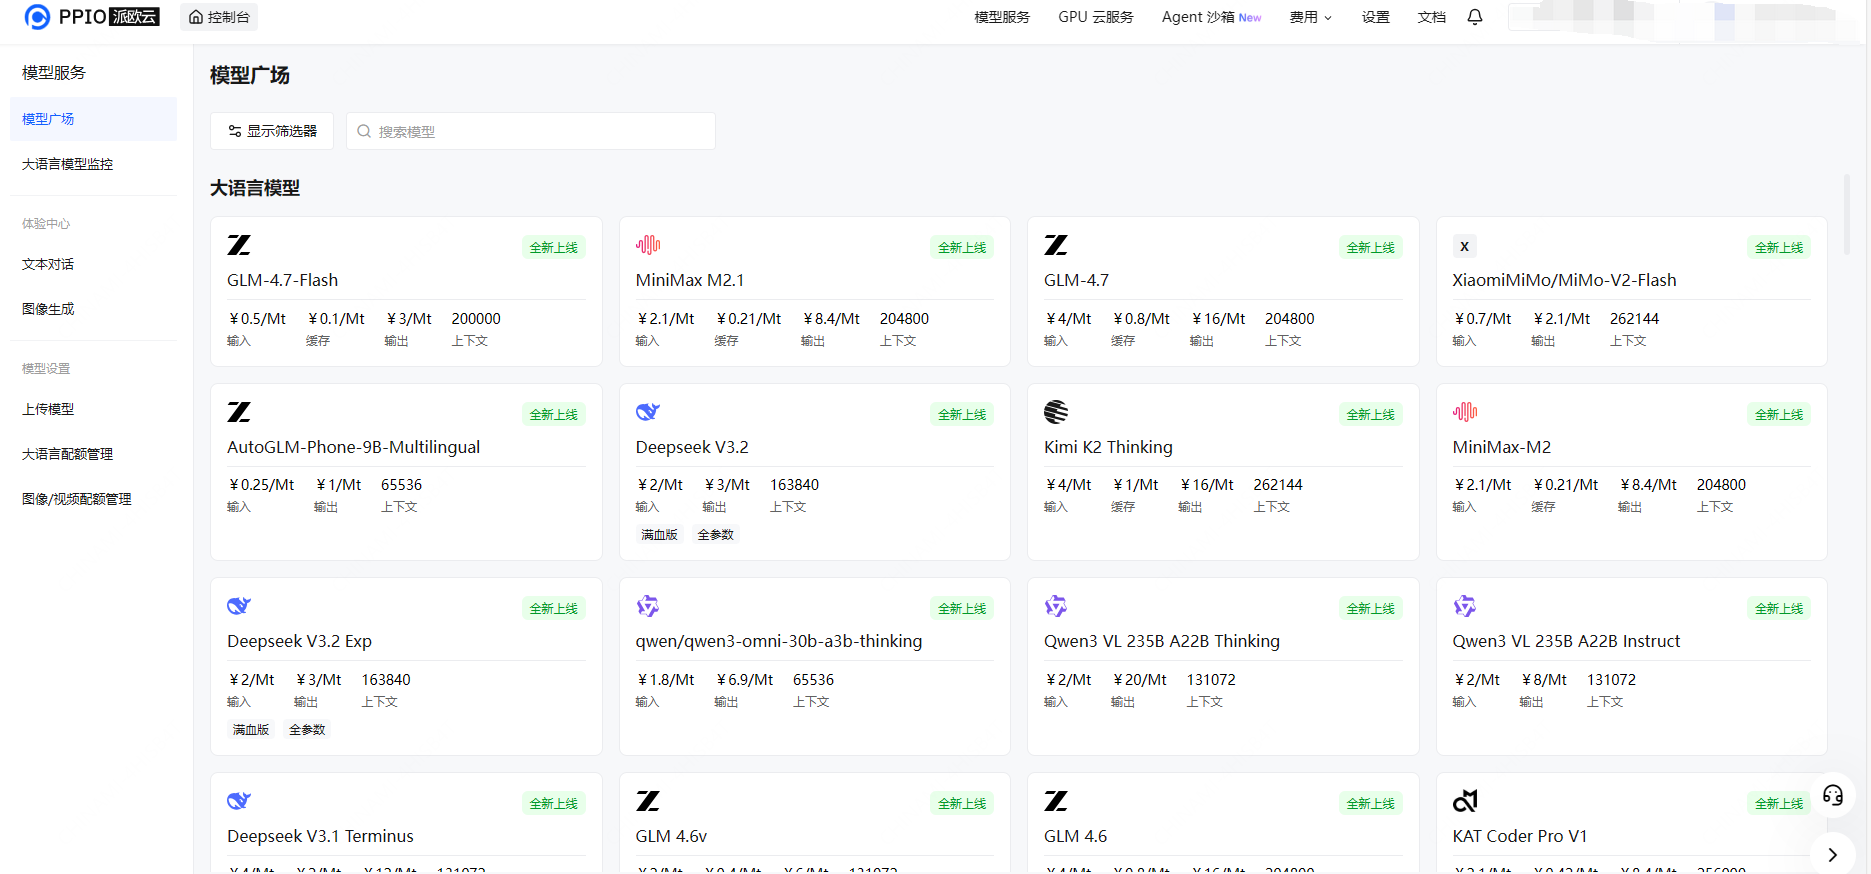Click the MiniMax-M2 waveform icon
1871x874 pixels.
click(x=1465, y=412)
